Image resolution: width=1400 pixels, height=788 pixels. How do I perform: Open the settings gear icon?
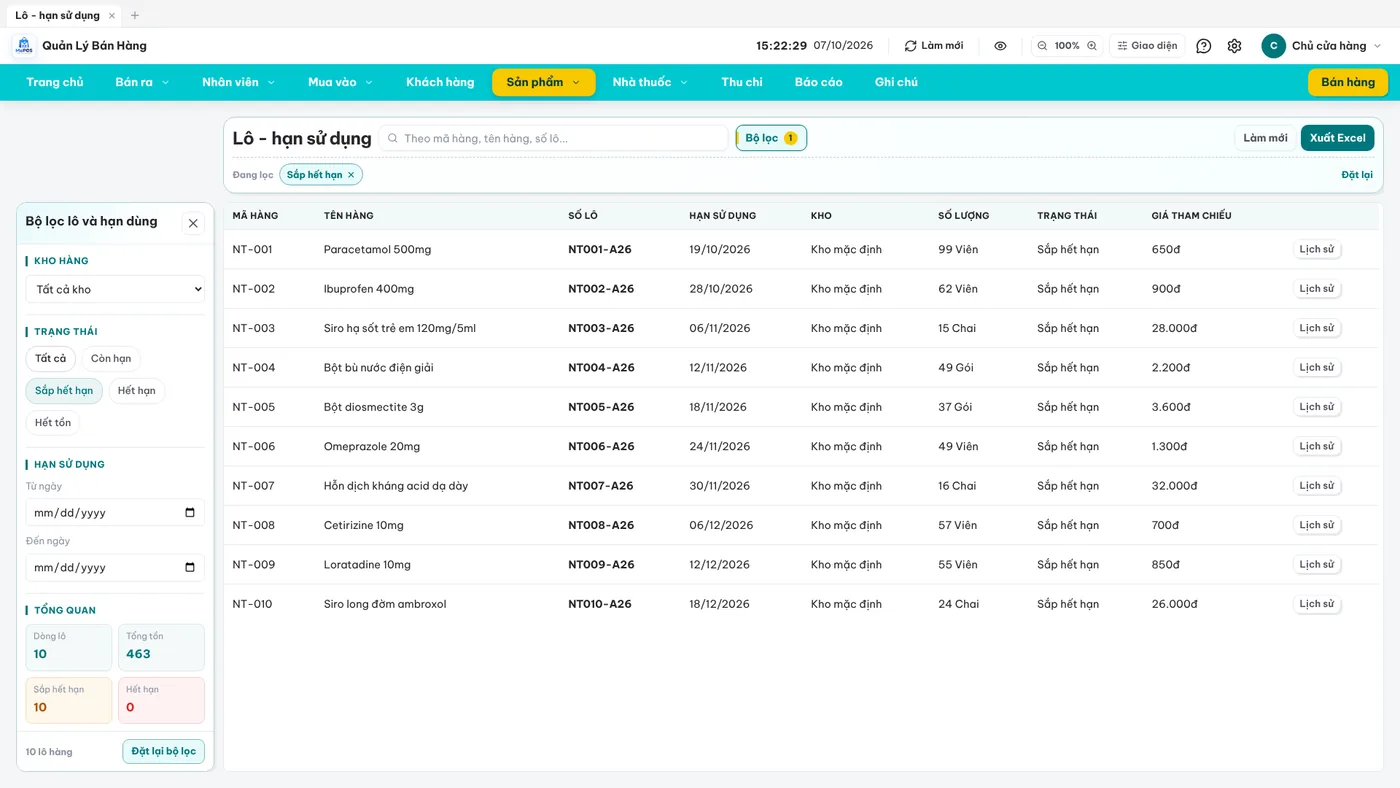click(x=1234, y=46)
